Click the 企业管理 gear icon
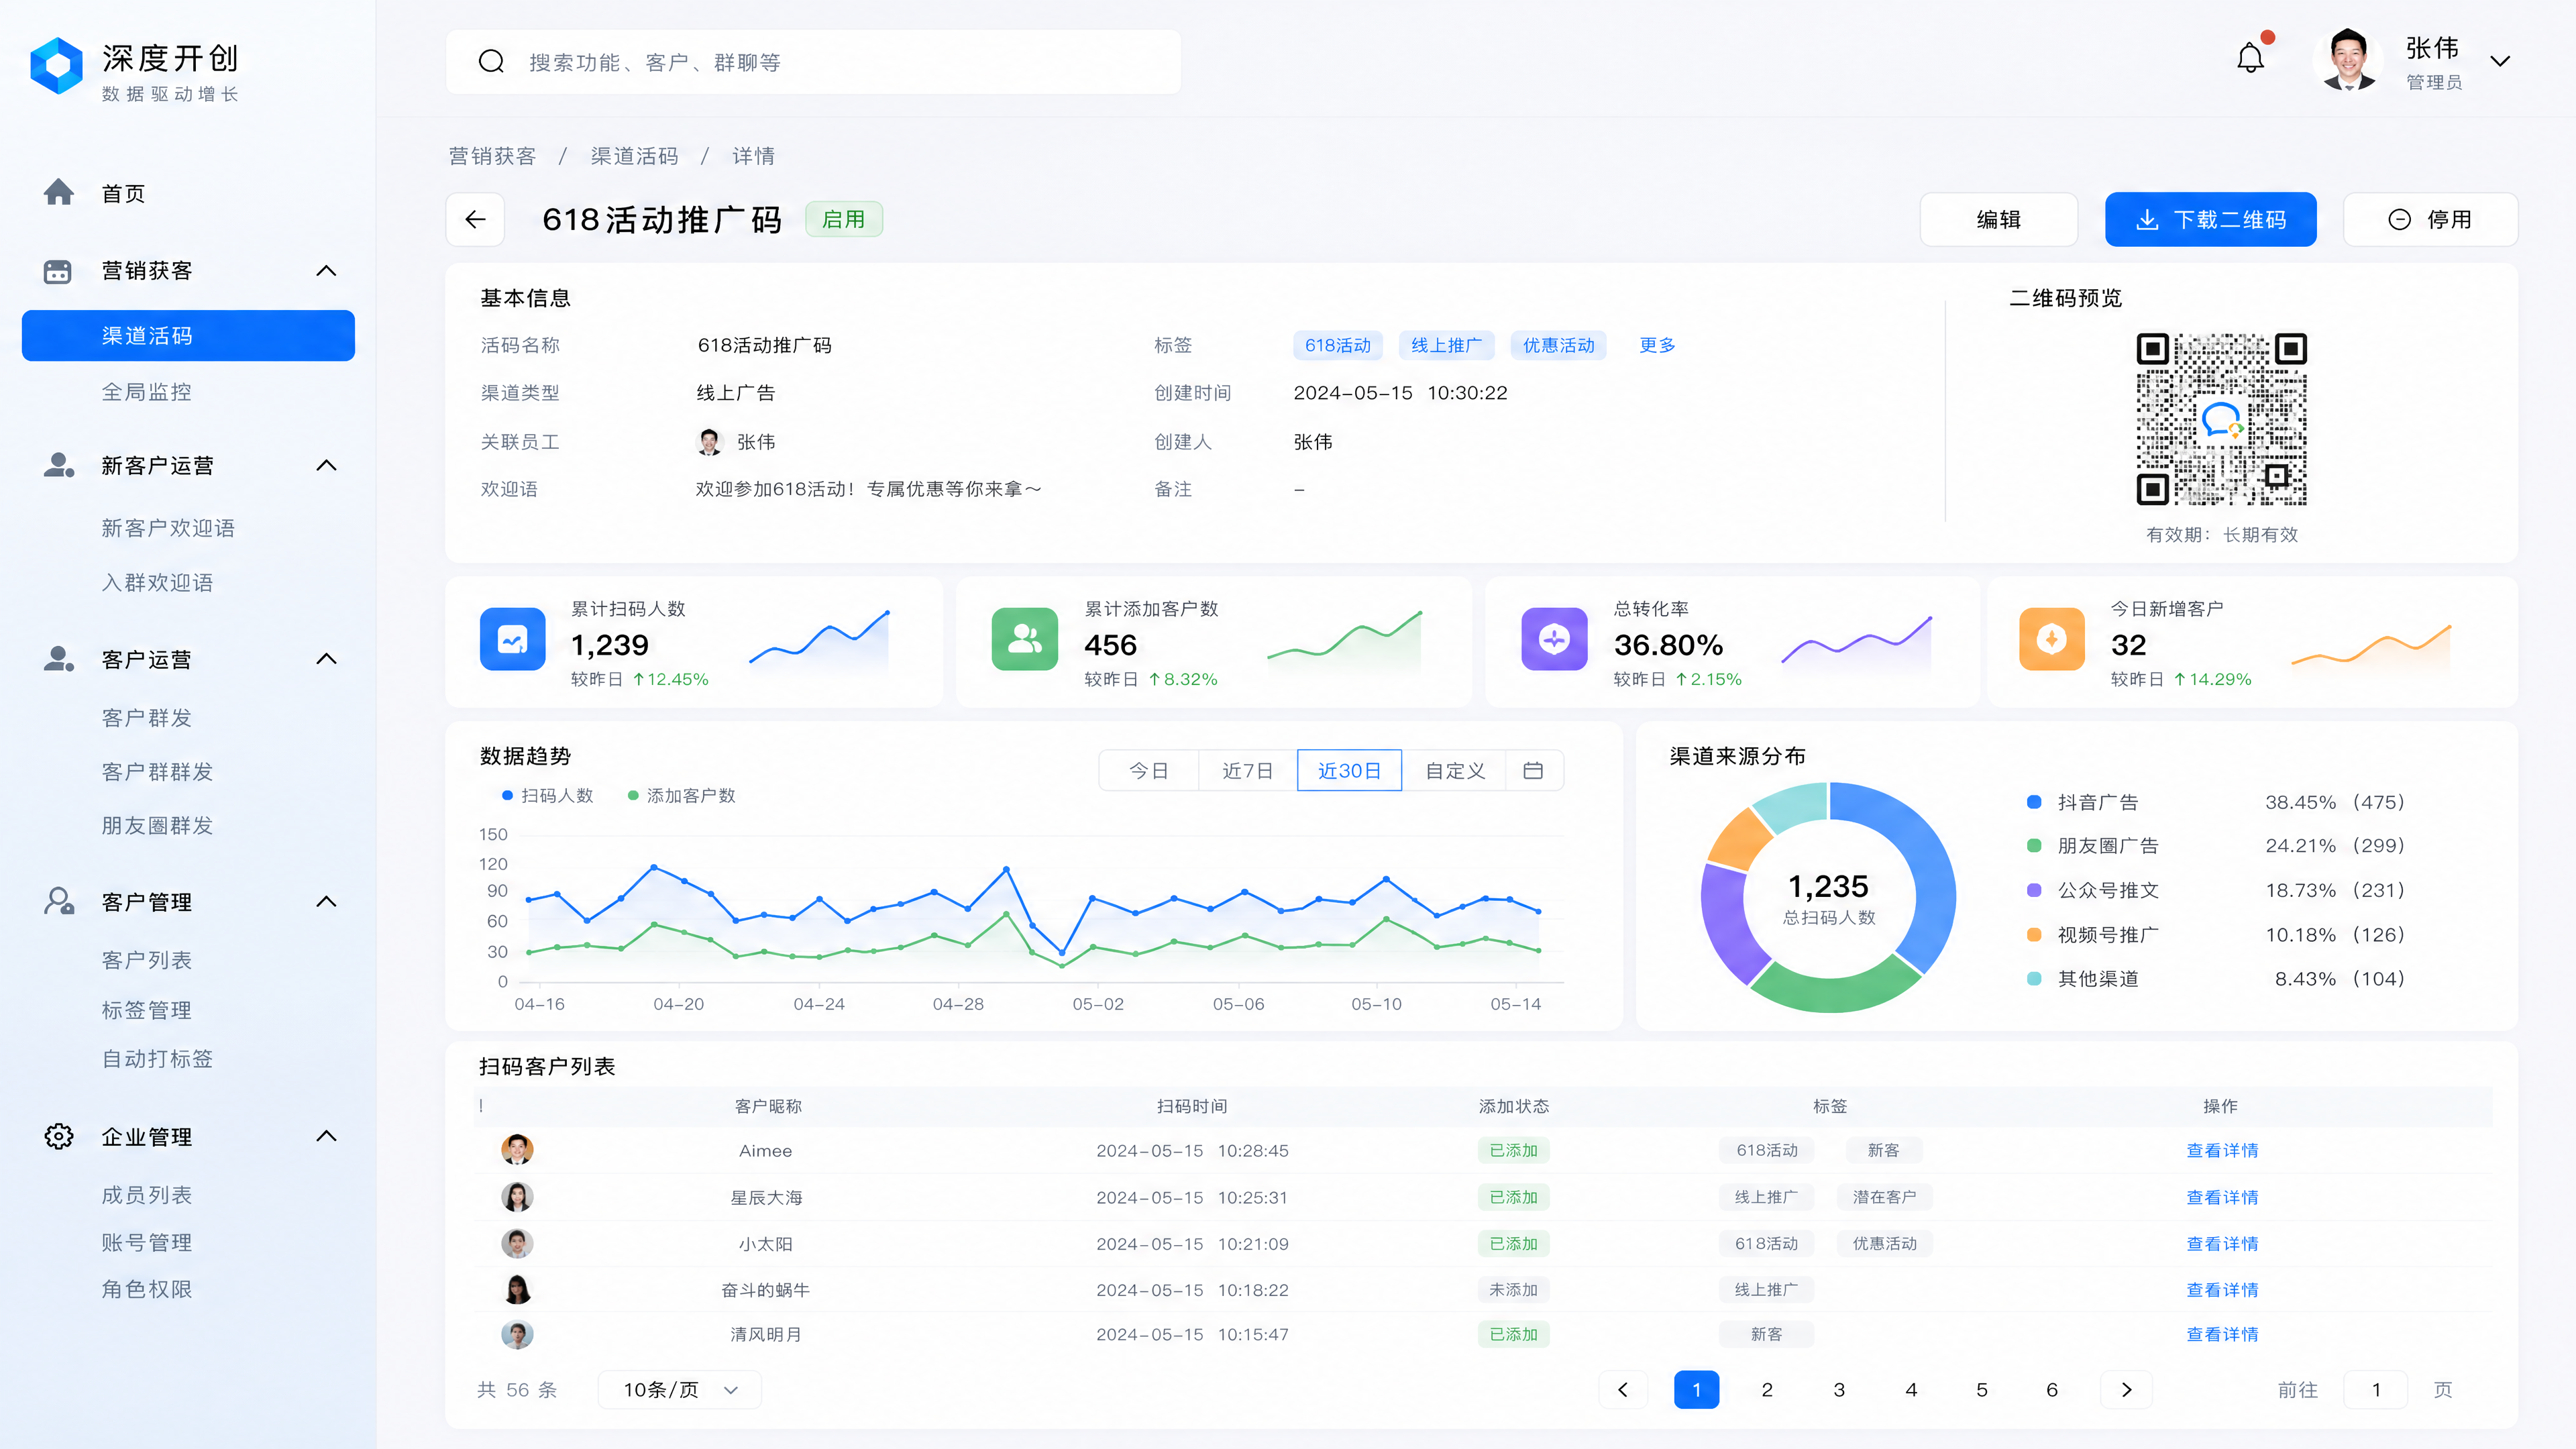 (59, 1136)
